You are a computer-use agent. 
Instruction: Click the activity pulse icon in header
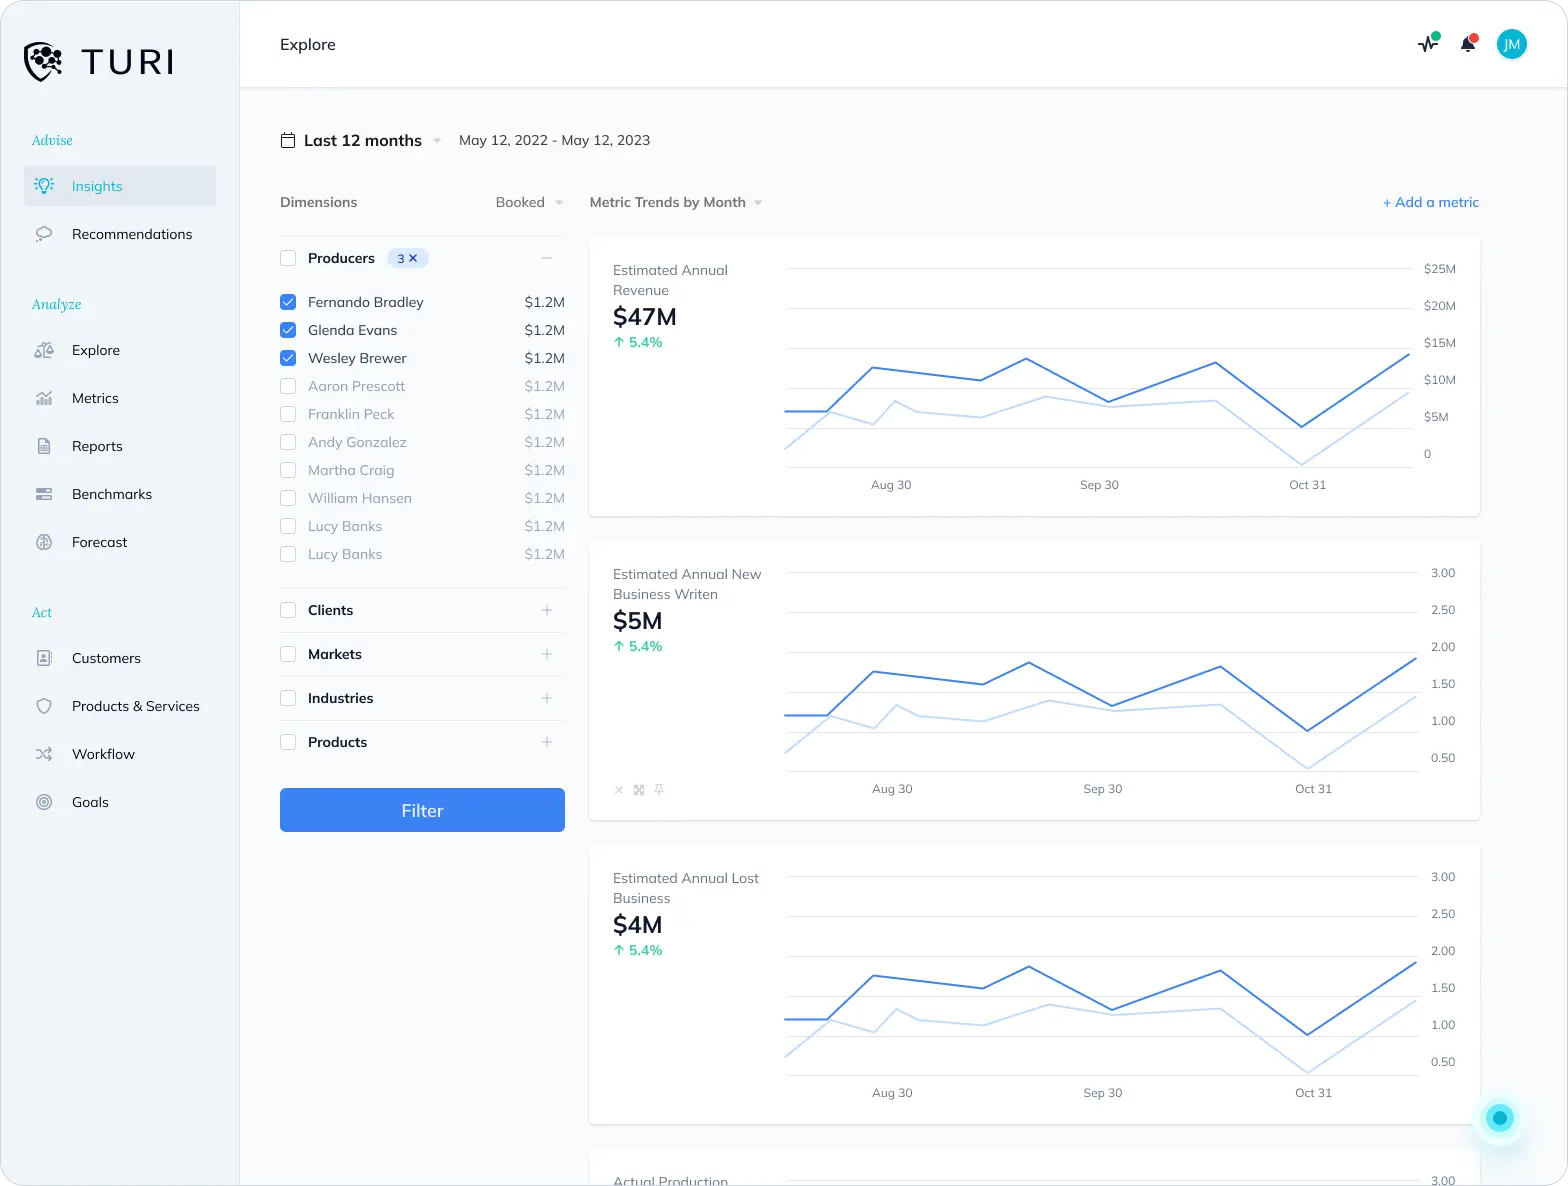(x=1428, y=44)
